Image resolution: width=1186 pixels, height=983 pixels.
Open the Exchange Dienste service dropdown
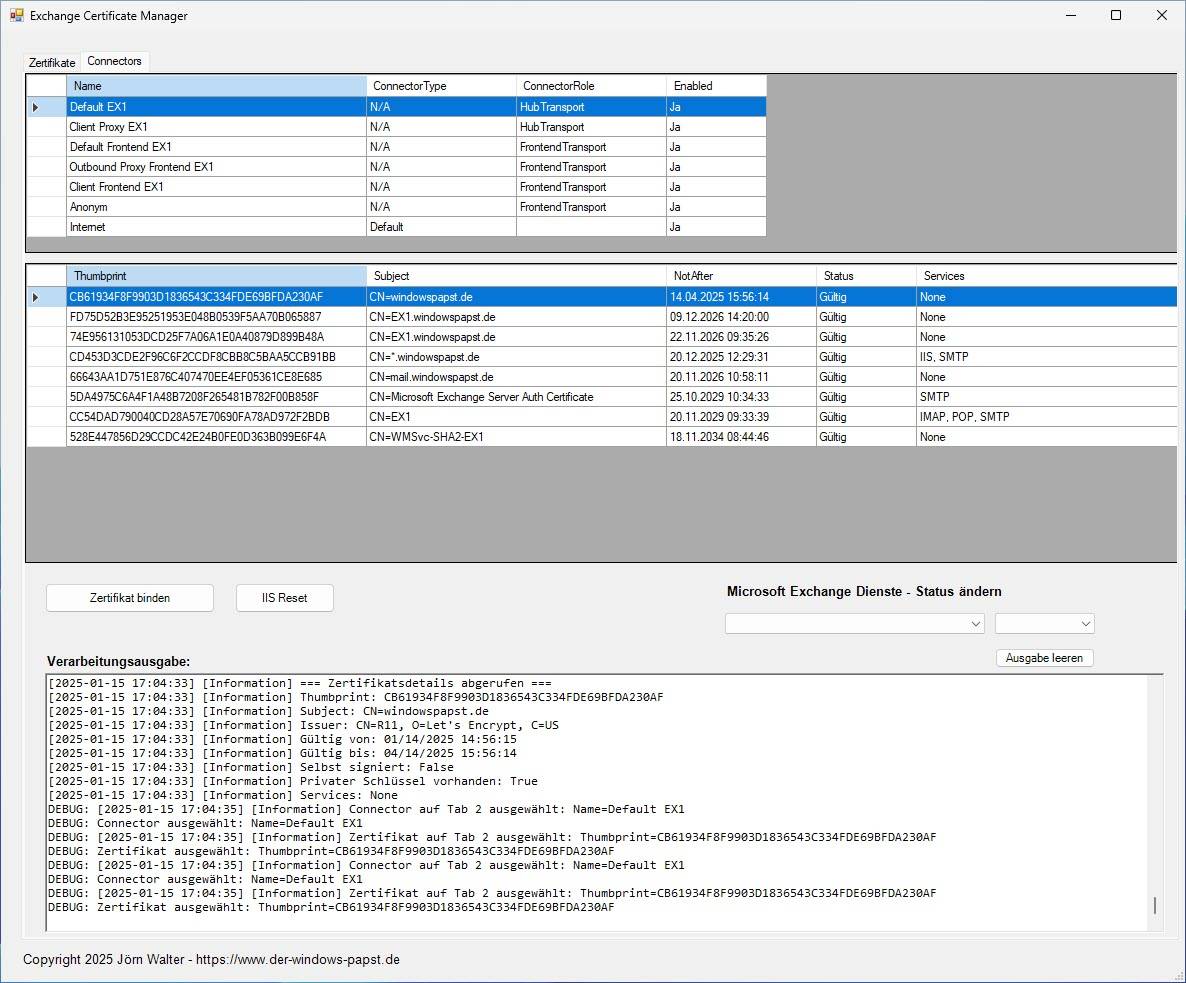click(x=855, y=624)
